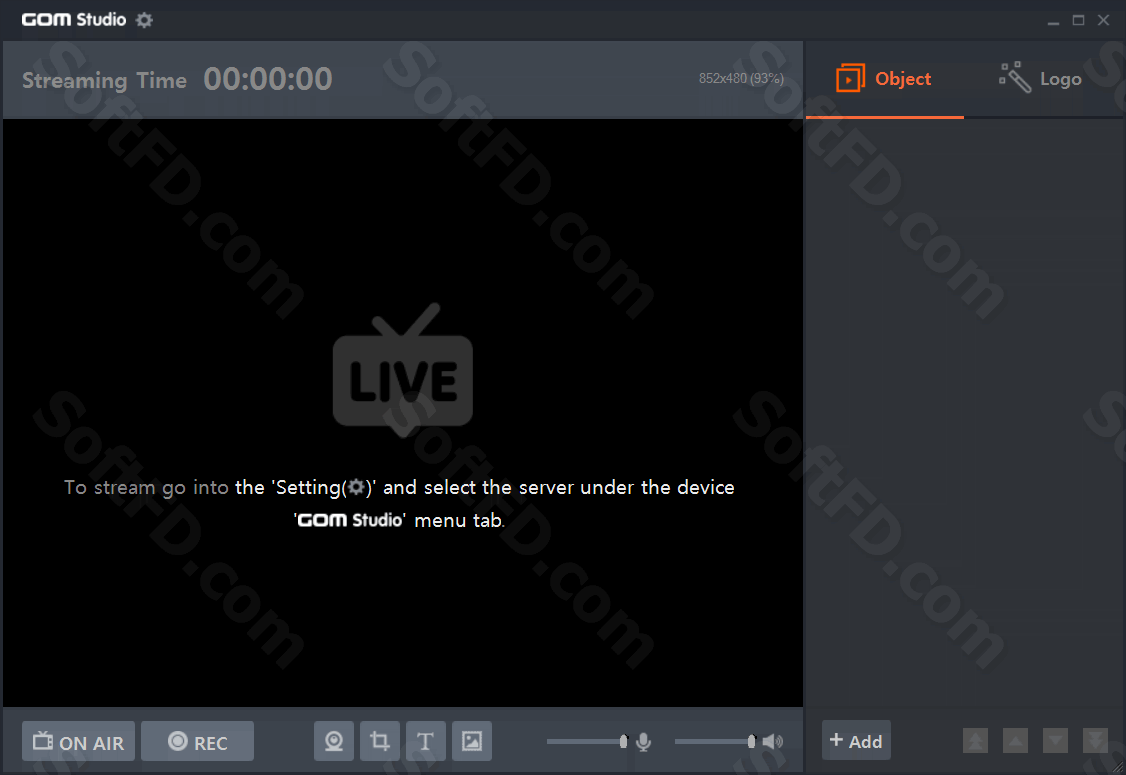Select the crop screen capture tool

380,741
